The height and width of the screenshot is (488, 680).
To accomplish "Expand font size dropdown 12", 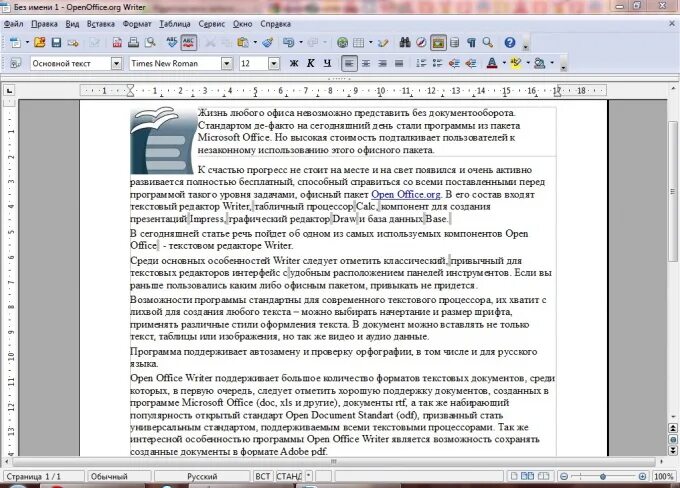I will pyautogui.click(x=274, y=63).
